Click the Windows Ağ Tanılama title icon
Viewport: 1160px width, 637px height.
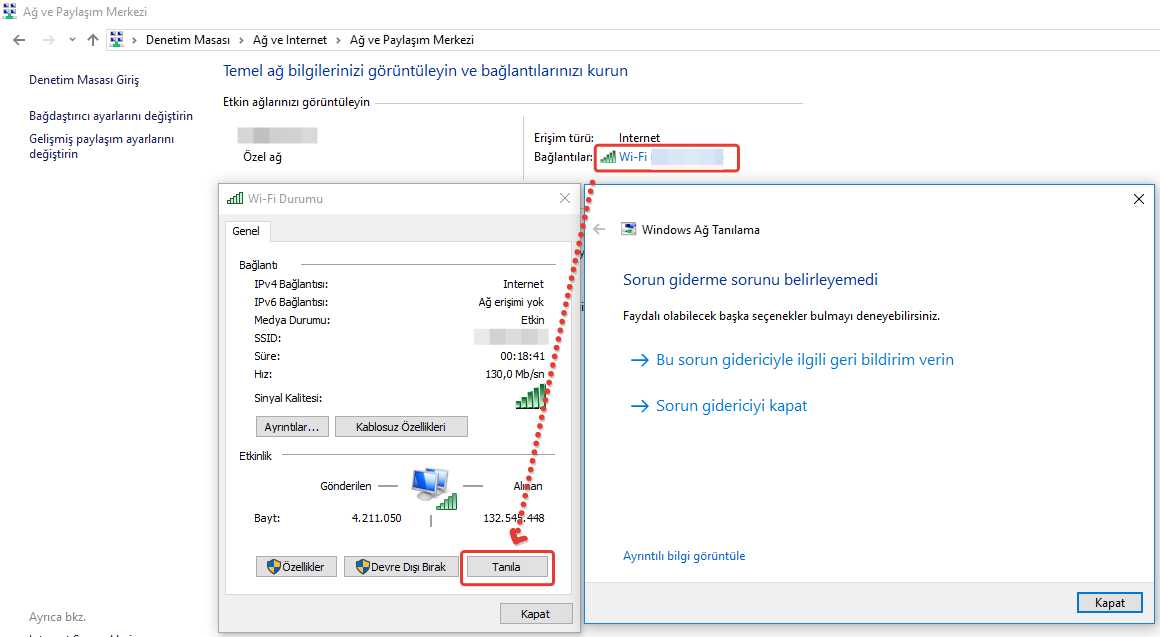click(x=628, y=229)
